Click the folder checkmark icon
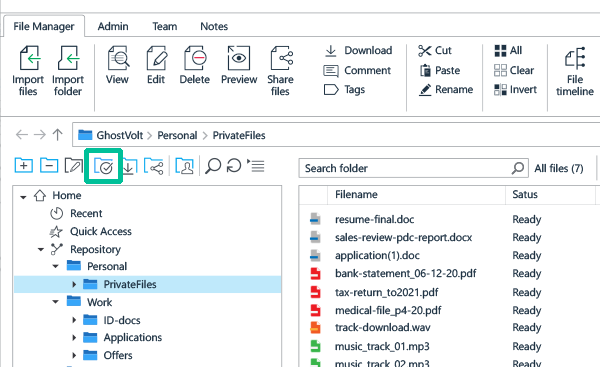 click(104, 166)
